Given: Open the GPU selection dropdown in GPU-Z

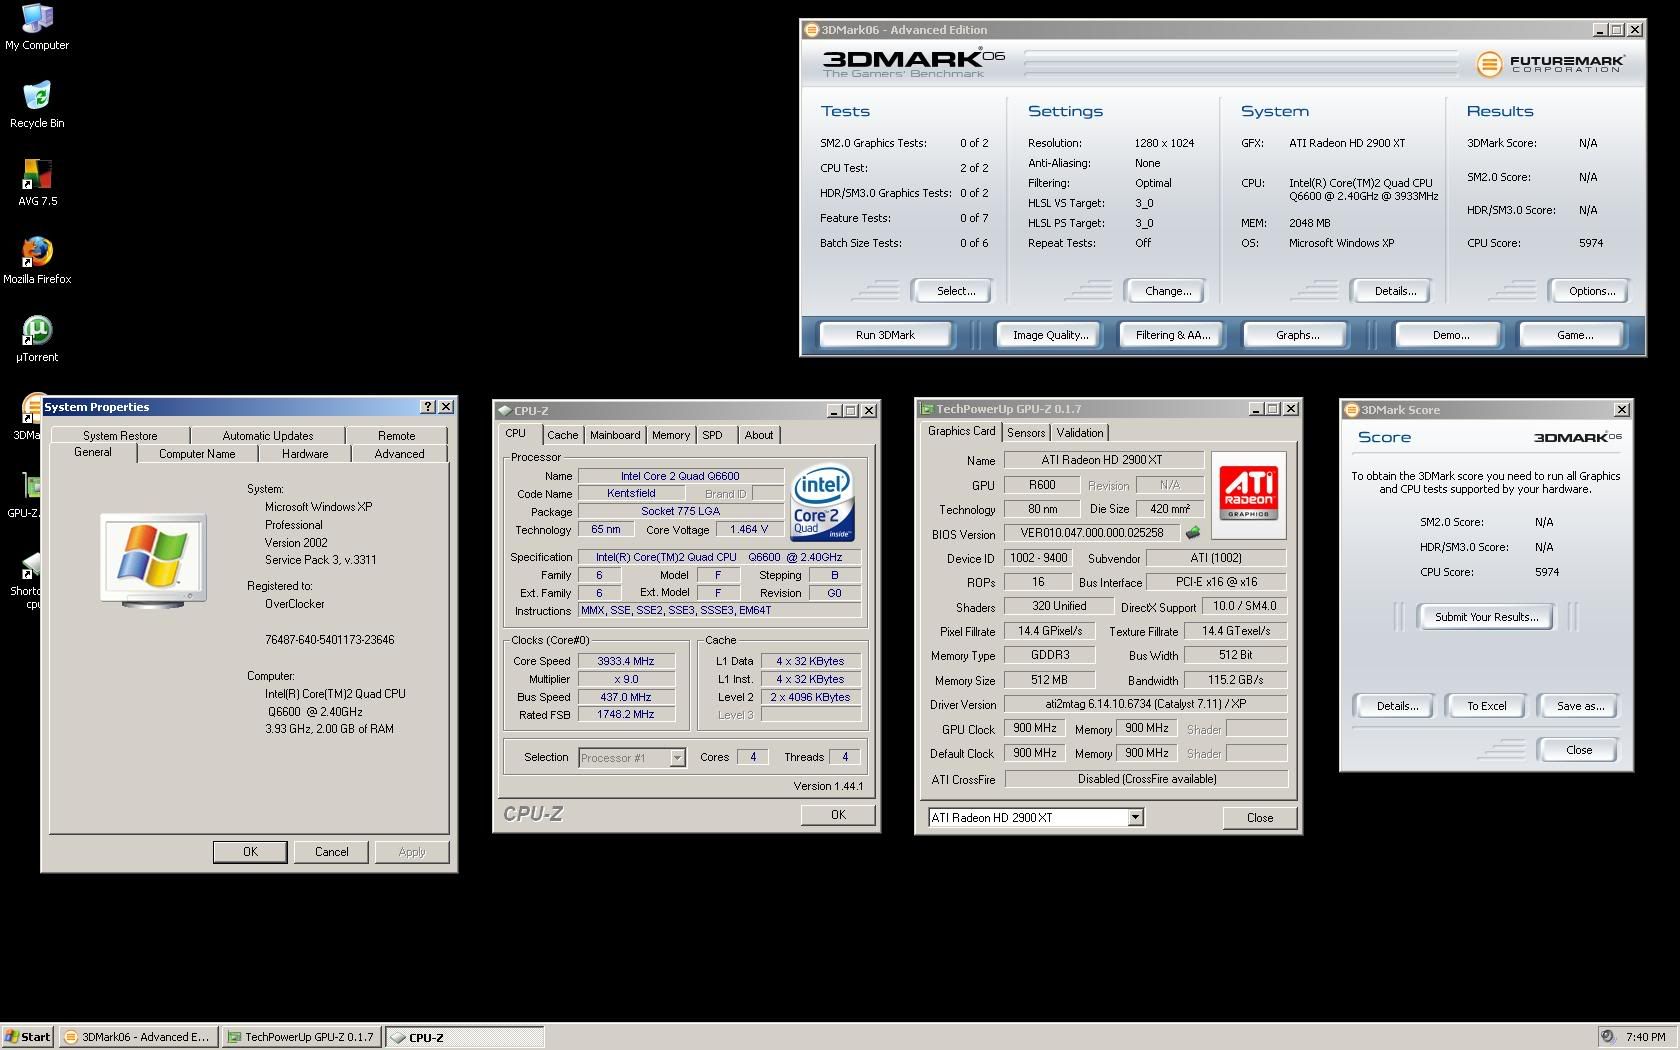Looking at the screenshot, I should [1135, 818].
